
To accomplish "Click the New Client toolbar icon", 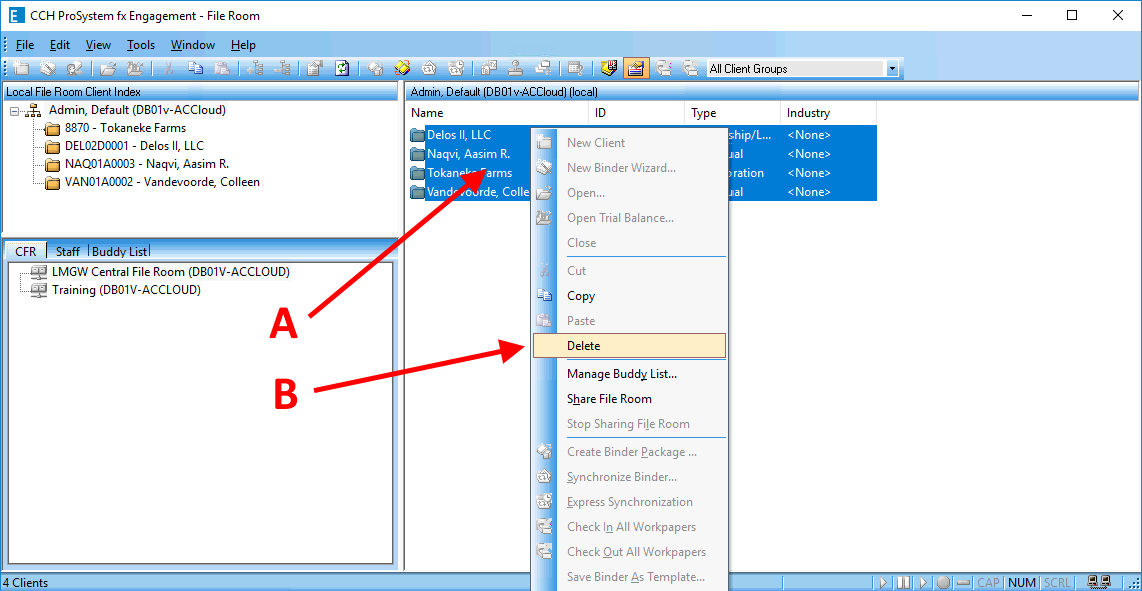I will click(x=20, y=69).
